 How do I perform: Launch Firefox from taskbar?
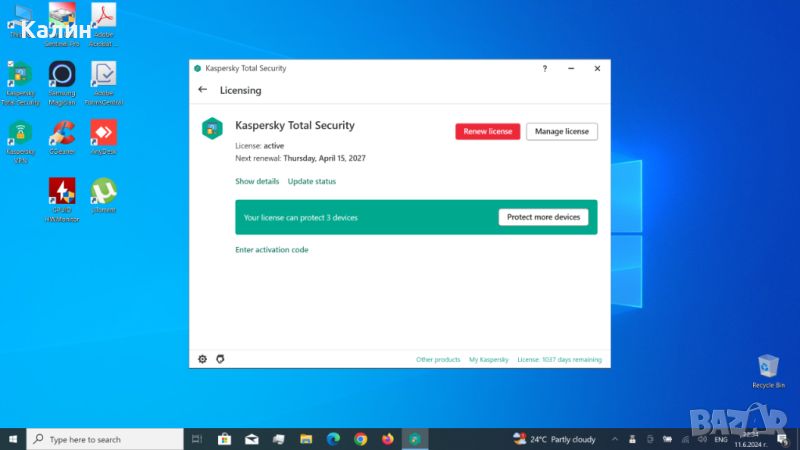tap(388, 439)
